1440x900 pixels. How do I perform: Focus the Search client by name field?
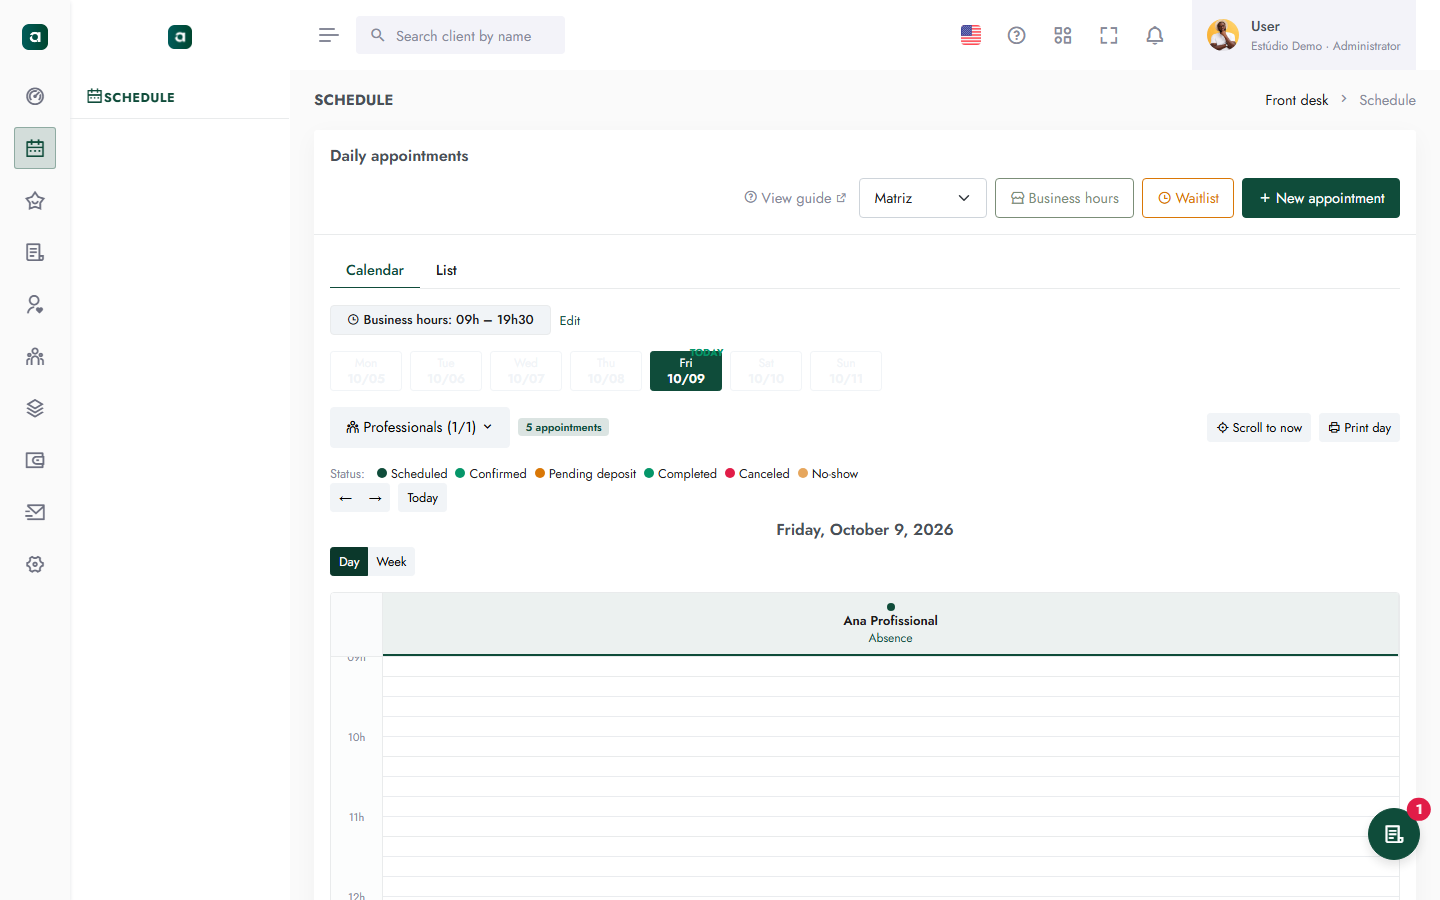460,36
